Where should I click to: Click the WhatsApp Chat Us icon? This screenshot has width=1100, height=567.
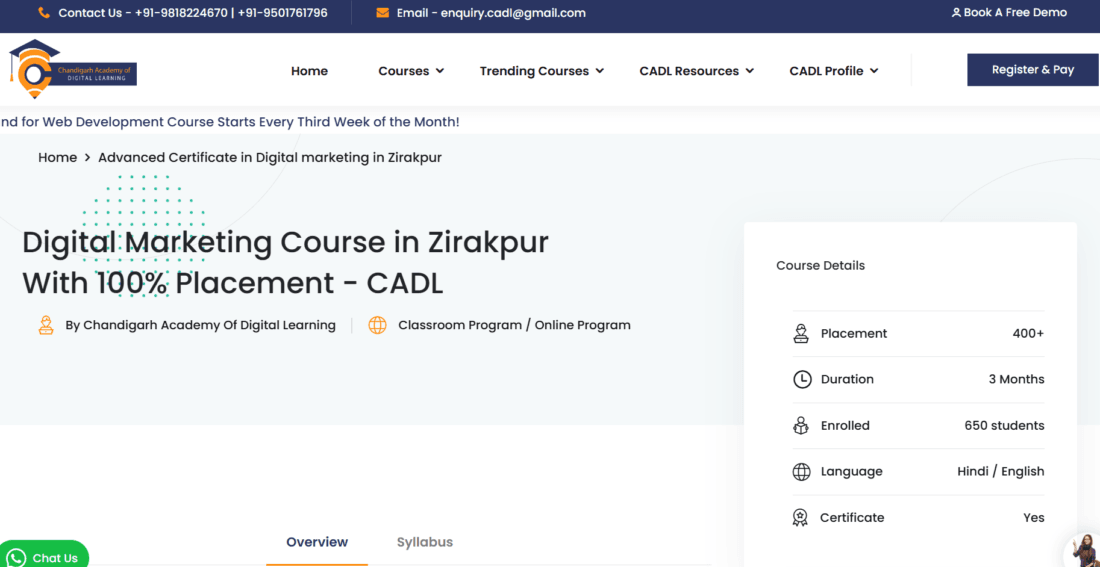coord(17,557)
